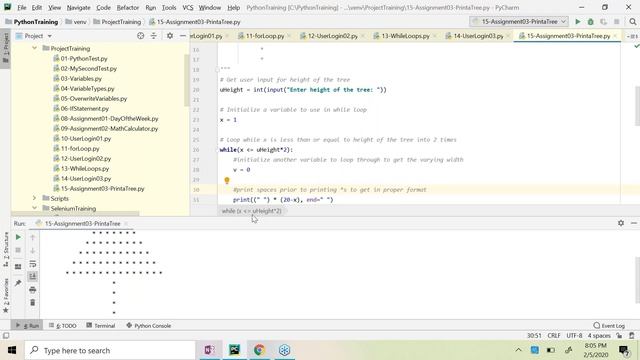The image size is (640, 360).
Task: Collapse all in Project panel
Action: (153, 36)
